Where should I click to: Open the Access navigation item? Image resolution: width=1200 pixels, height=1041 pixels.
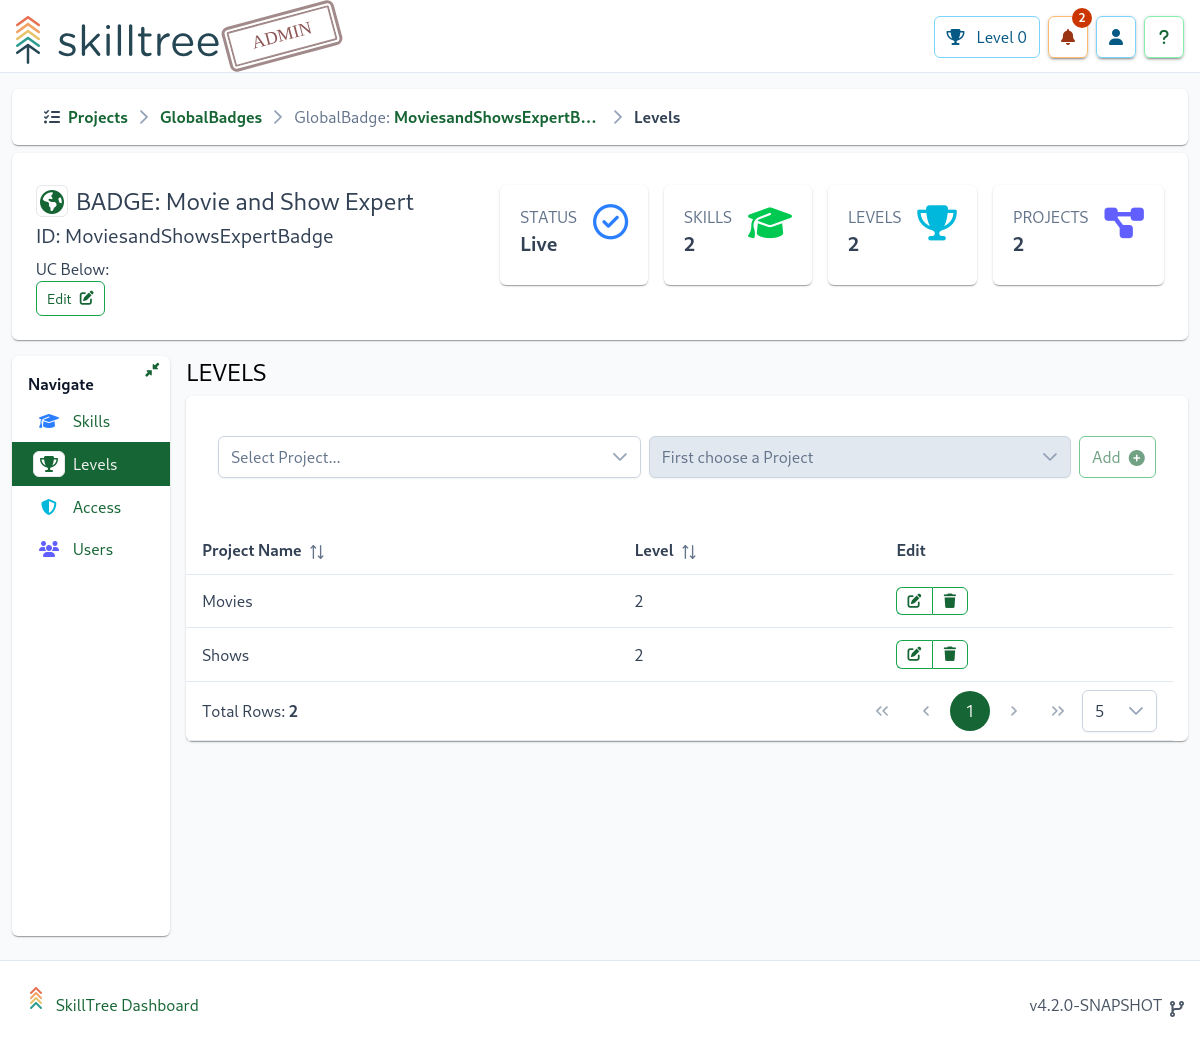(x=96, y=507)
